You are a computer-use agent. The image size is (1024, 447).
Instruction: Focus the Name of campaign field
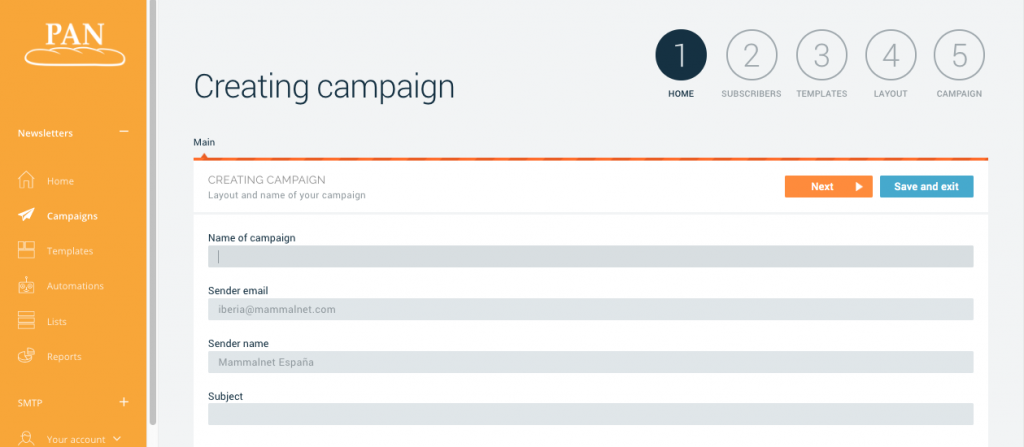(x=590, y=257)
